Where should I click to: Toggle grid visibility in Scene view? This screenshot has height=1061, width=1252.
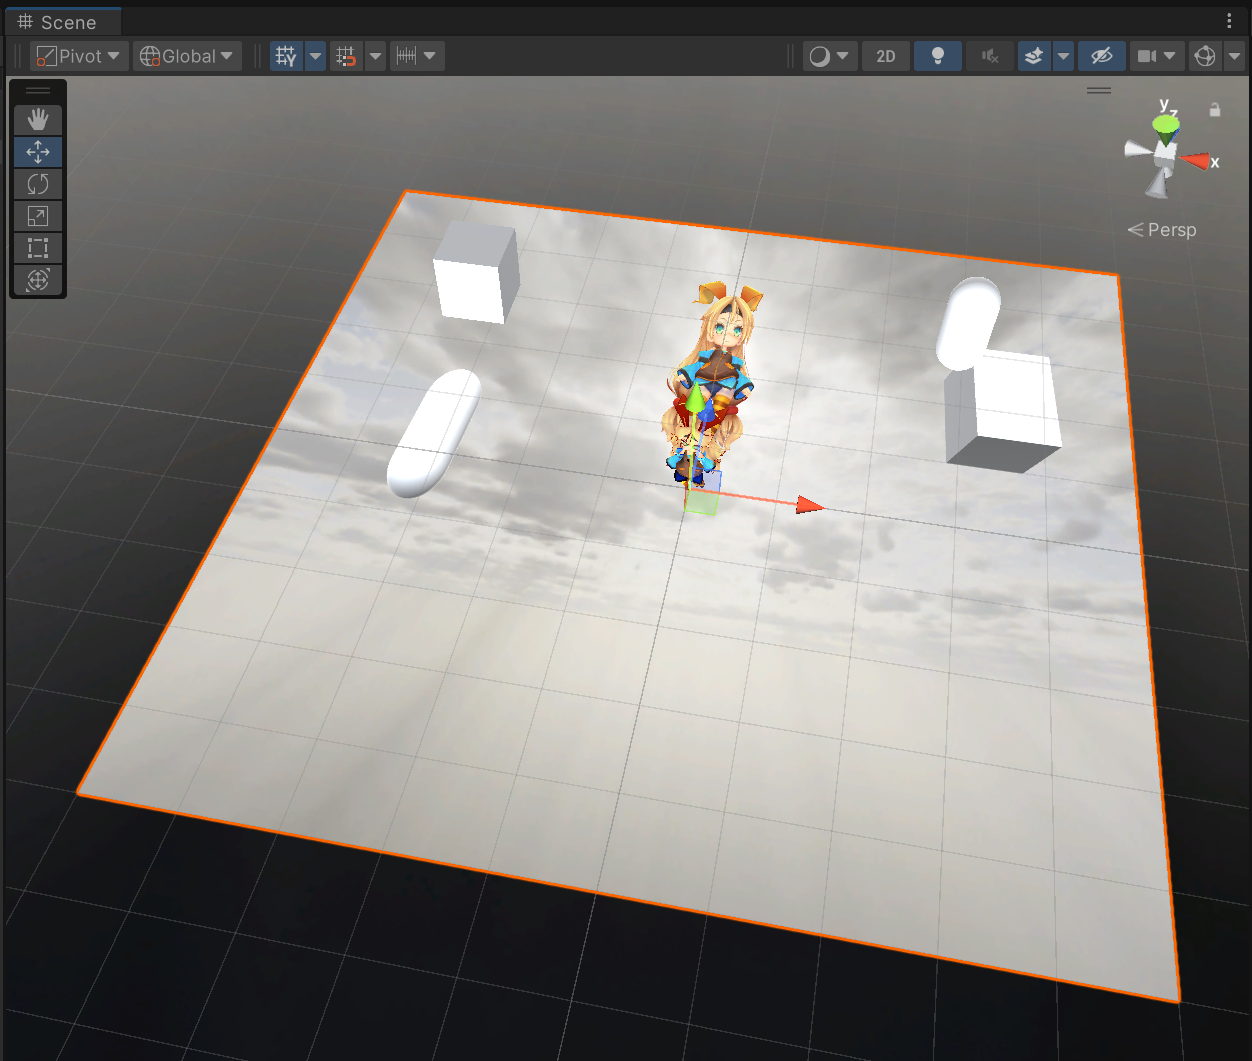[x=287, y=56]
